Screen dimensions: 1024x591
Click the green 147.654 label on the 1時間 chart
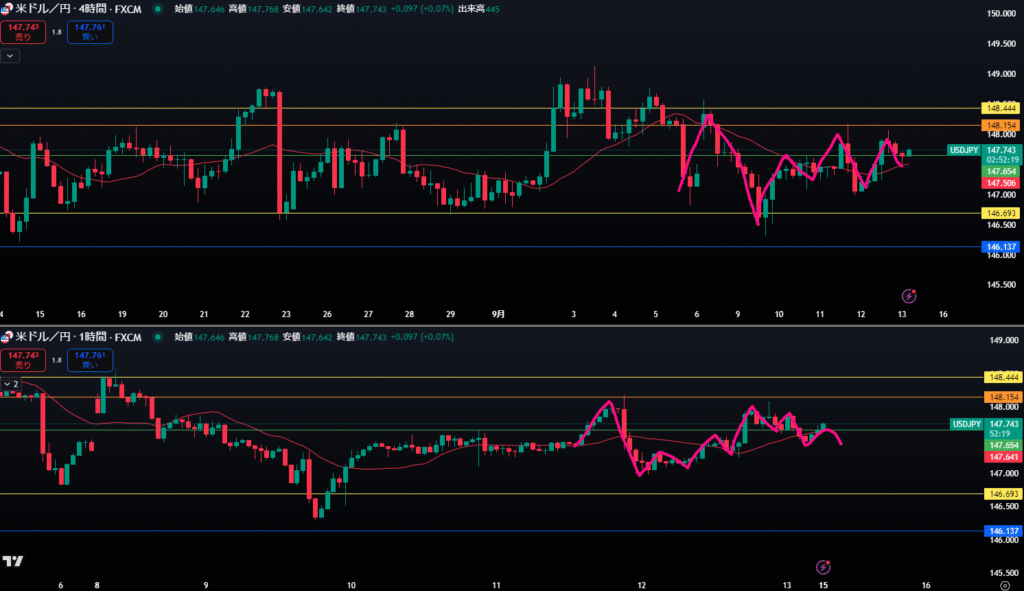1003,445
